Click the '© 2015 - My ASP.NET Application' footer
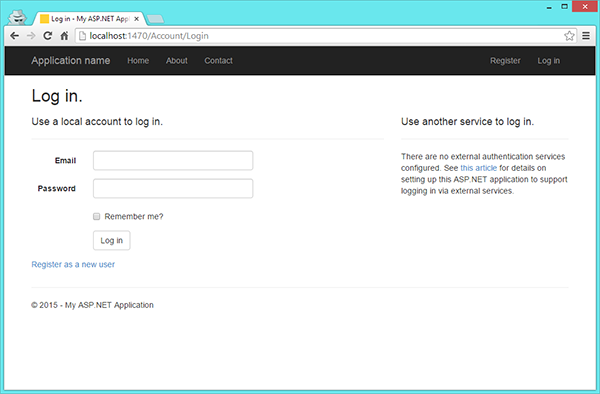This screenshot has height=394, width=600. (92, 305)
